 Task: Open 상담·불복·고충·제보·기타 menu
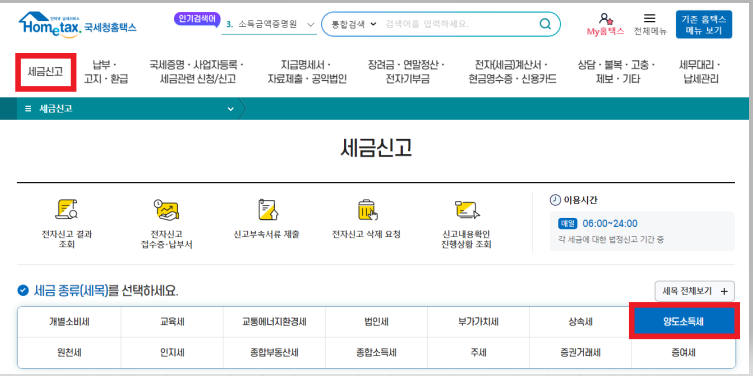[x=617, y=72]
